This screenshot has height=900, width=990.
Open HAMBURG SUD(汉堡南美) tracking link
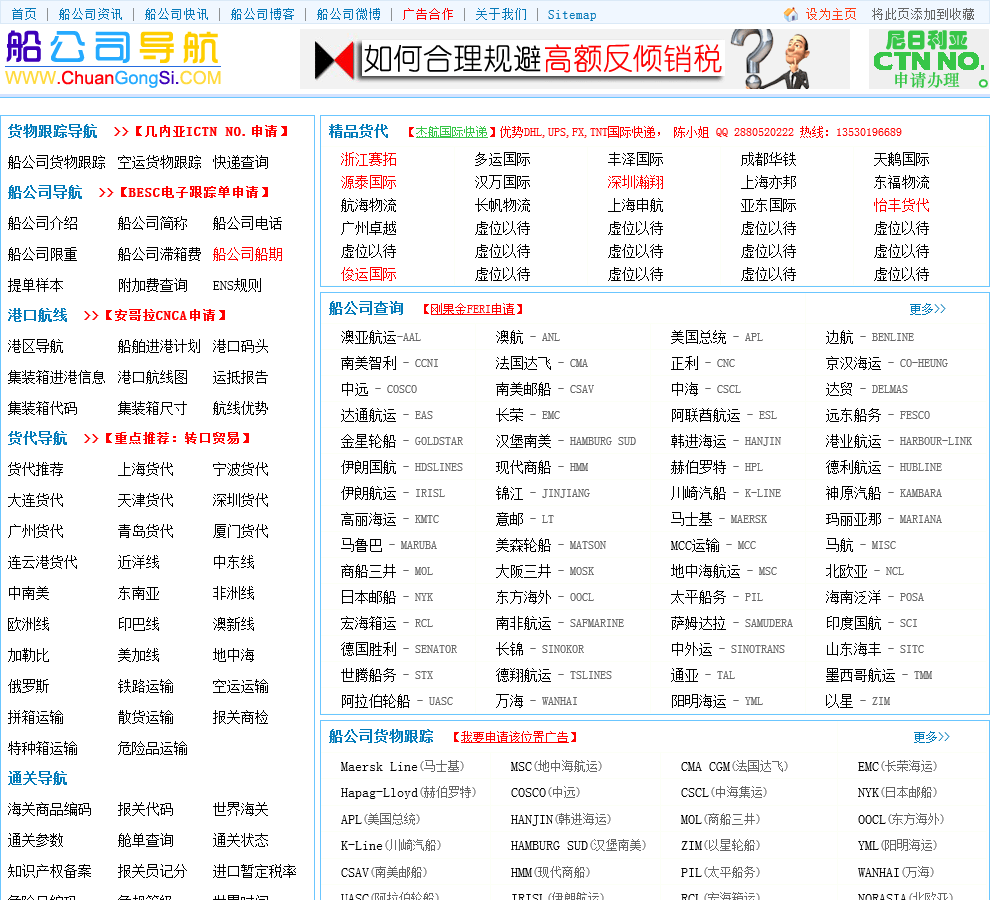pos(578,845)
